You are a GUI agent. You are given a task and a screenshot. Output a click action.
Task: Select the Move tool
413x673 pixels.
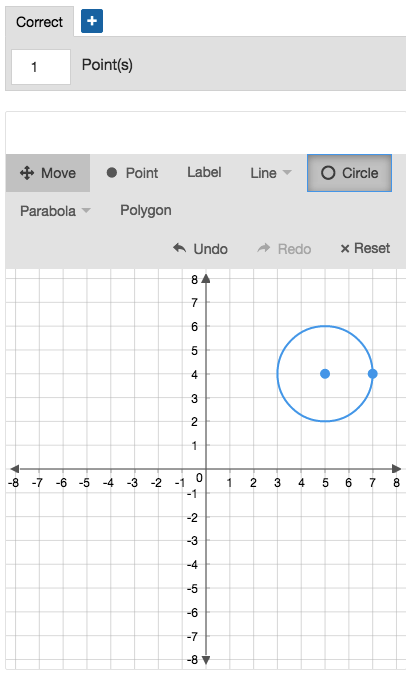pos(48,173)
